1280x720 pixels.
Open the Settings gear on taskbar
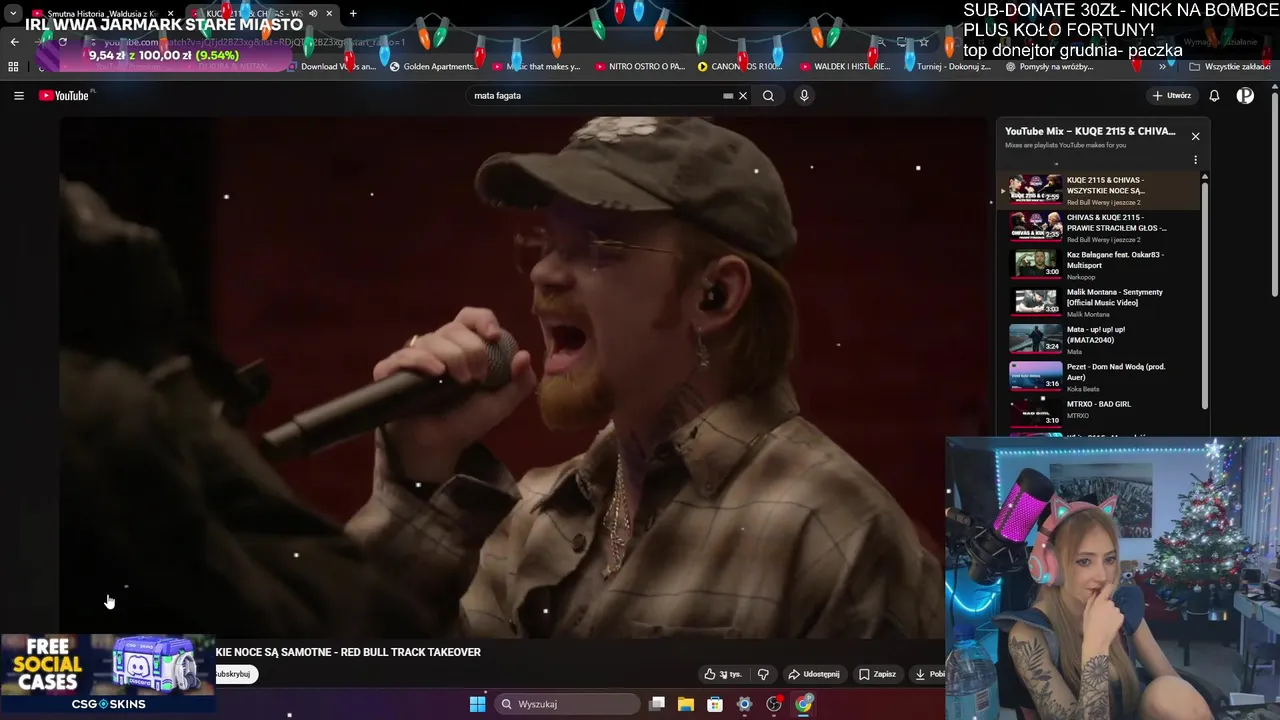tap(744, 704)
